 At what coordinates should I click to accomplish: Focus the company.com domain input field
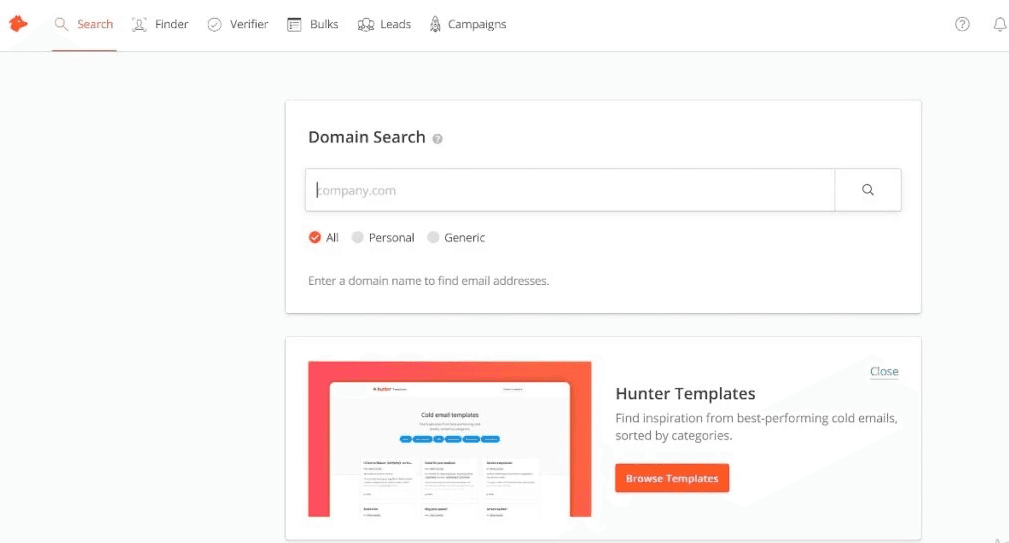point(570,190)
